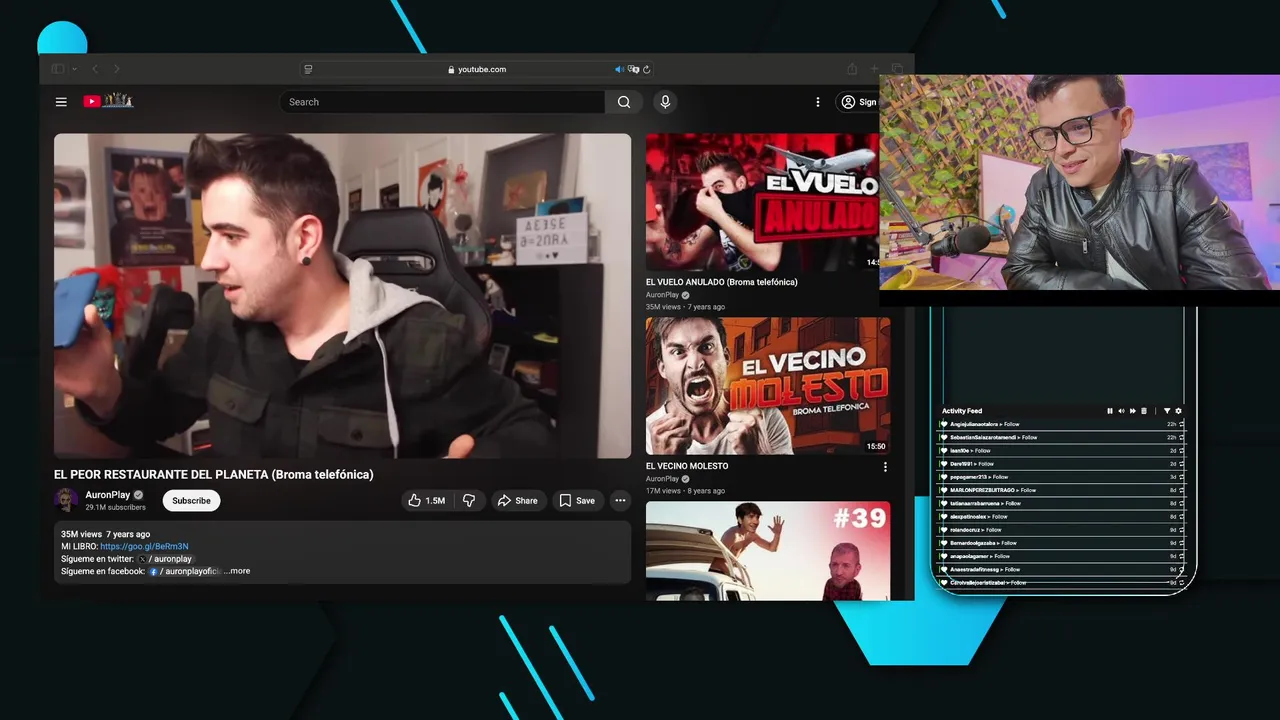Like the video with 1.5M likes

(x=427, y=500)
